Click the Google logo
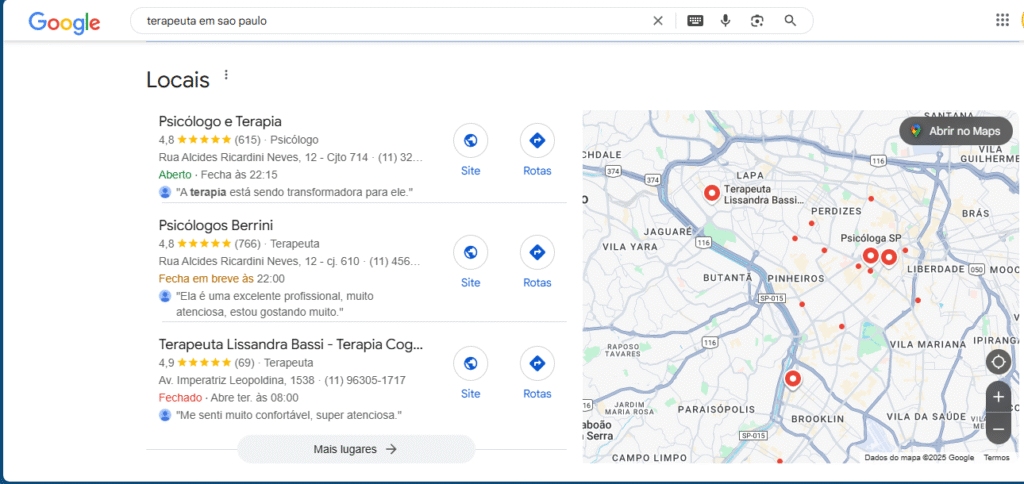Viewport: 1024px width, 484px height. [x=64, y=22]
